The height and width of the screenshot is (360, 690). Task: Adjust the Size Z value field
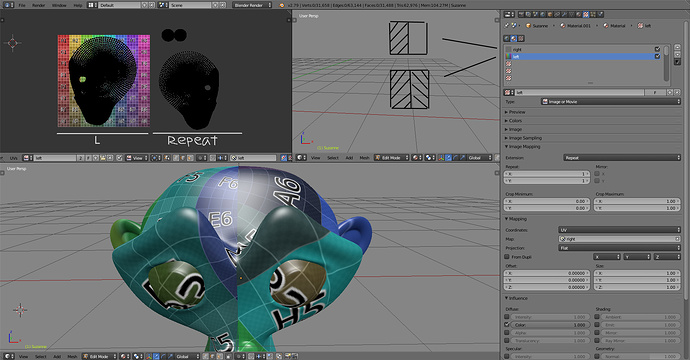(x=638, y=287)
